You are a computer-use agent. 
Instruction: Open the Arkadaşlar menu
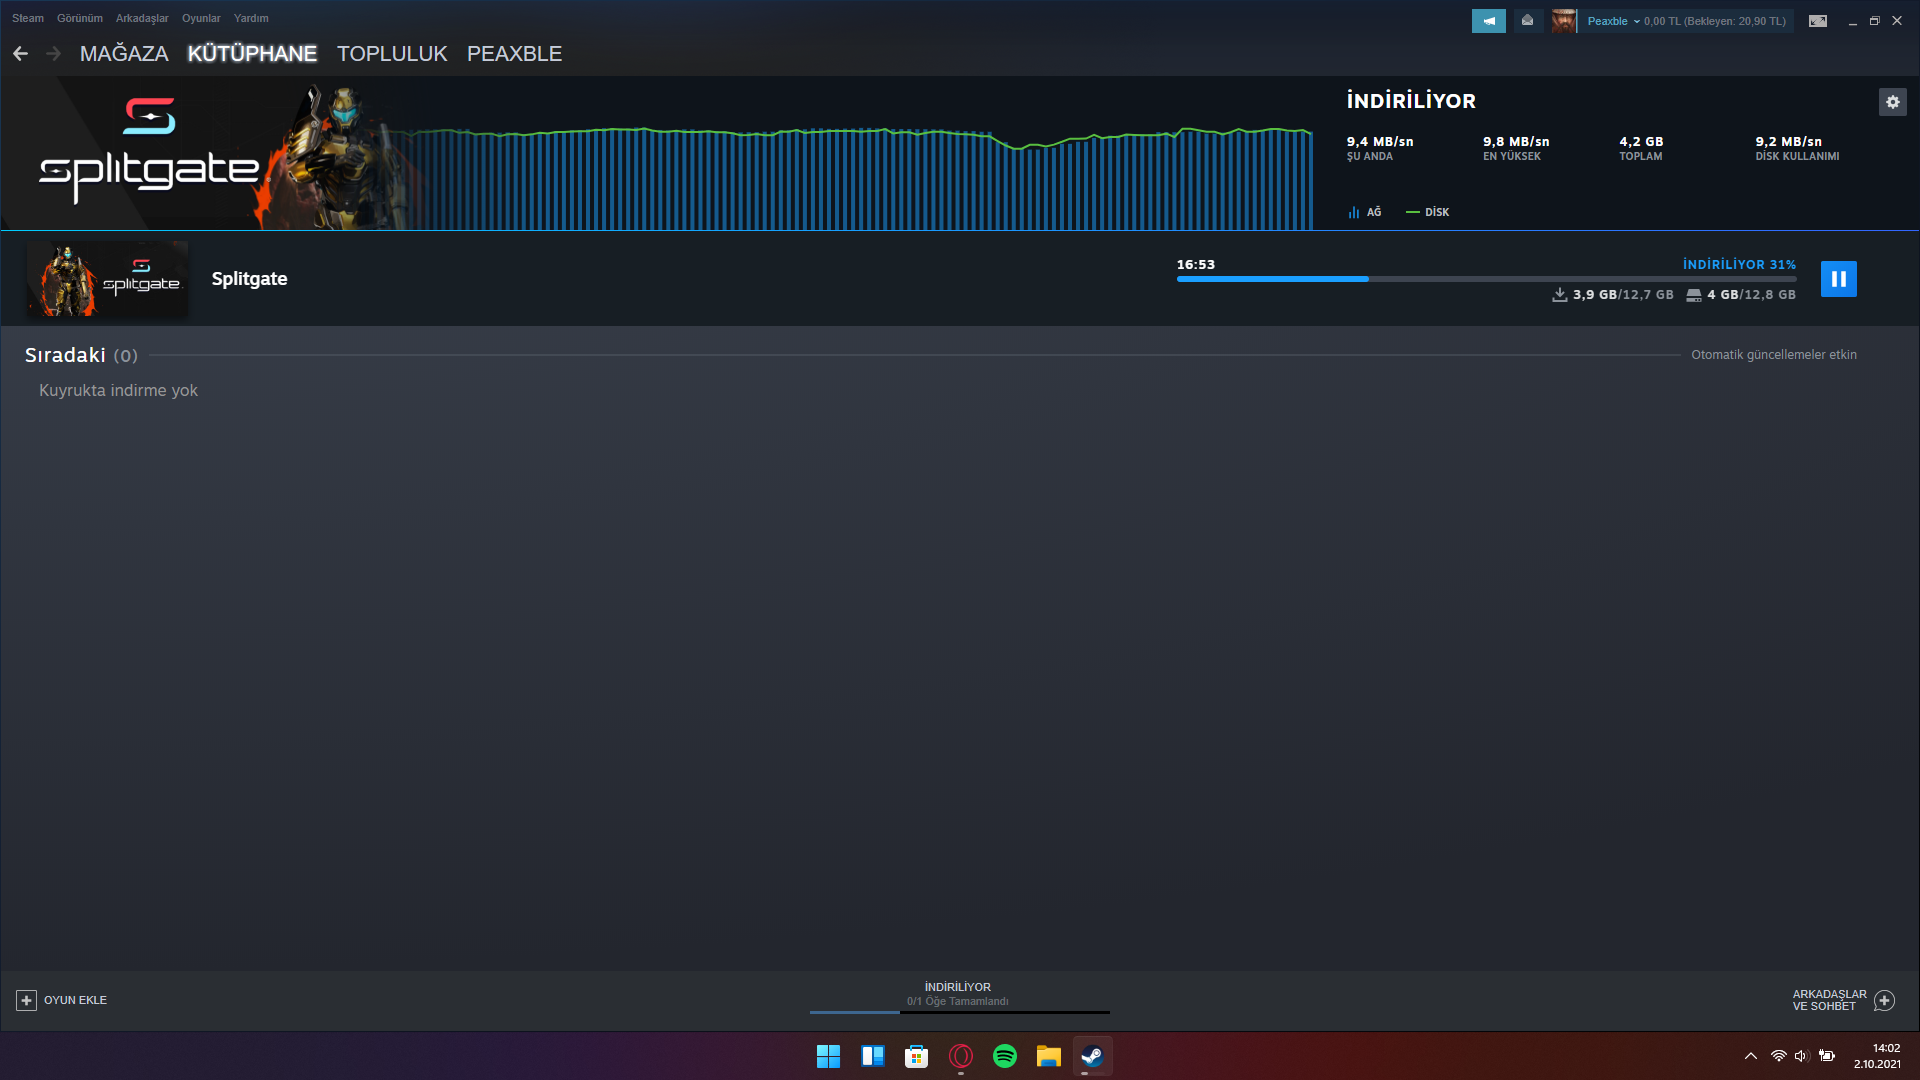pos(142,18)
